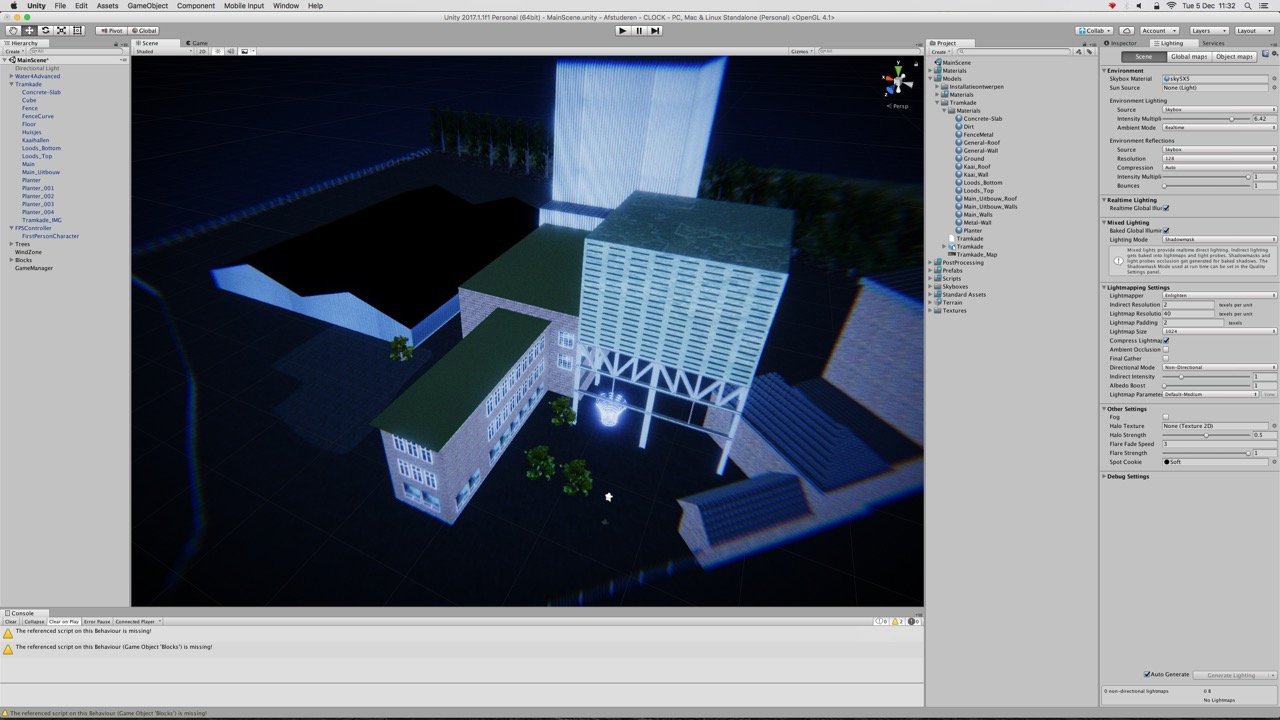The width and height of the screenshot is (1280, 720).
Task: Toggle Auto Generate lighting checkbox
Action: (x=1148, y=674)
